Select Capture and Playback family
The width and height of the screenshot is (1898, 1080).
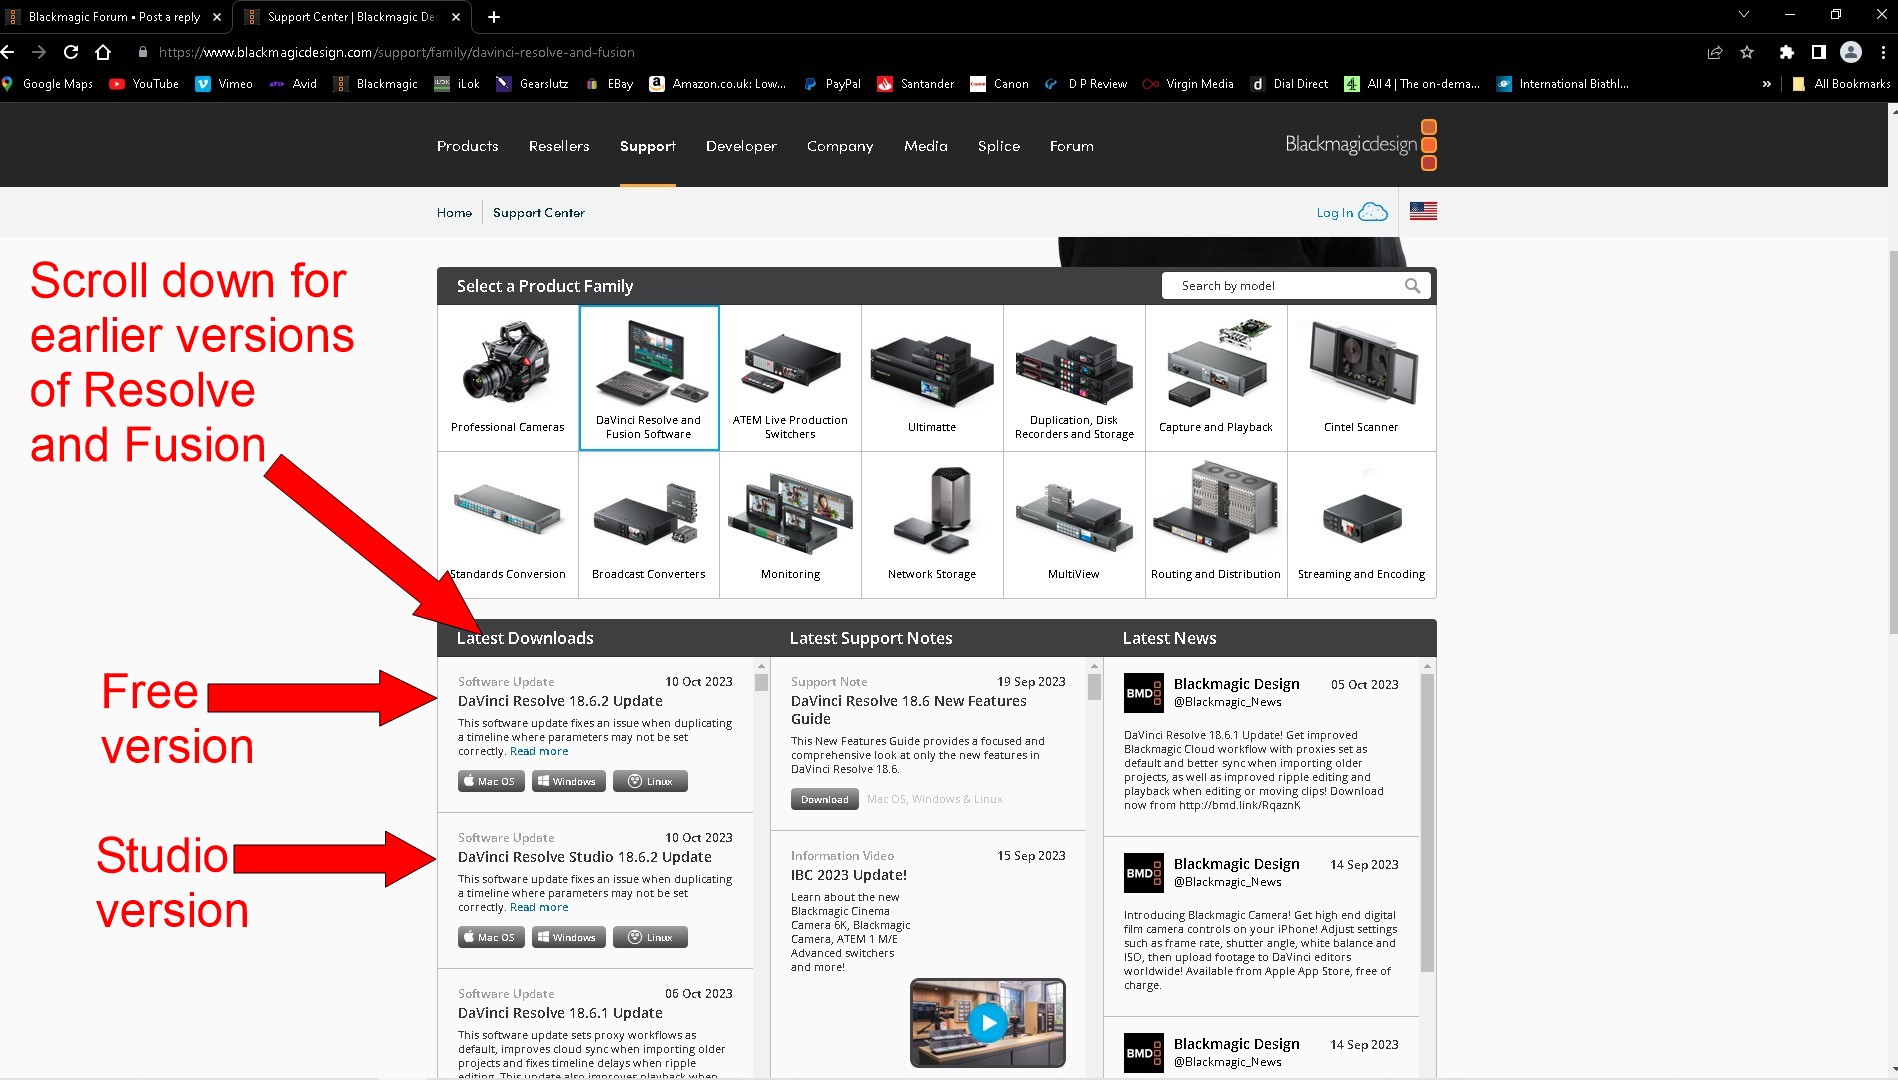[1216, 378]
